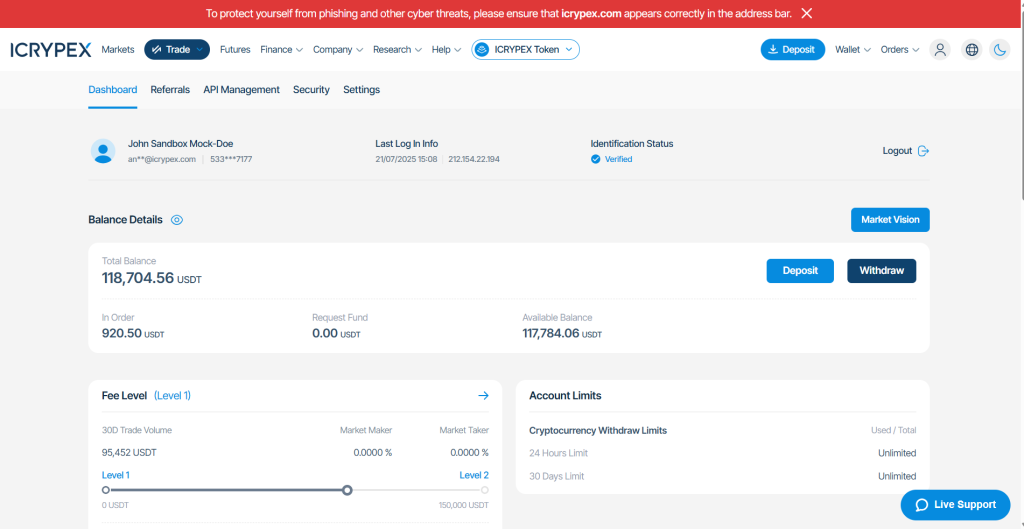Click the Withdraw button
This screenshot has width=1024, height=529.
(x=882, y=270)
